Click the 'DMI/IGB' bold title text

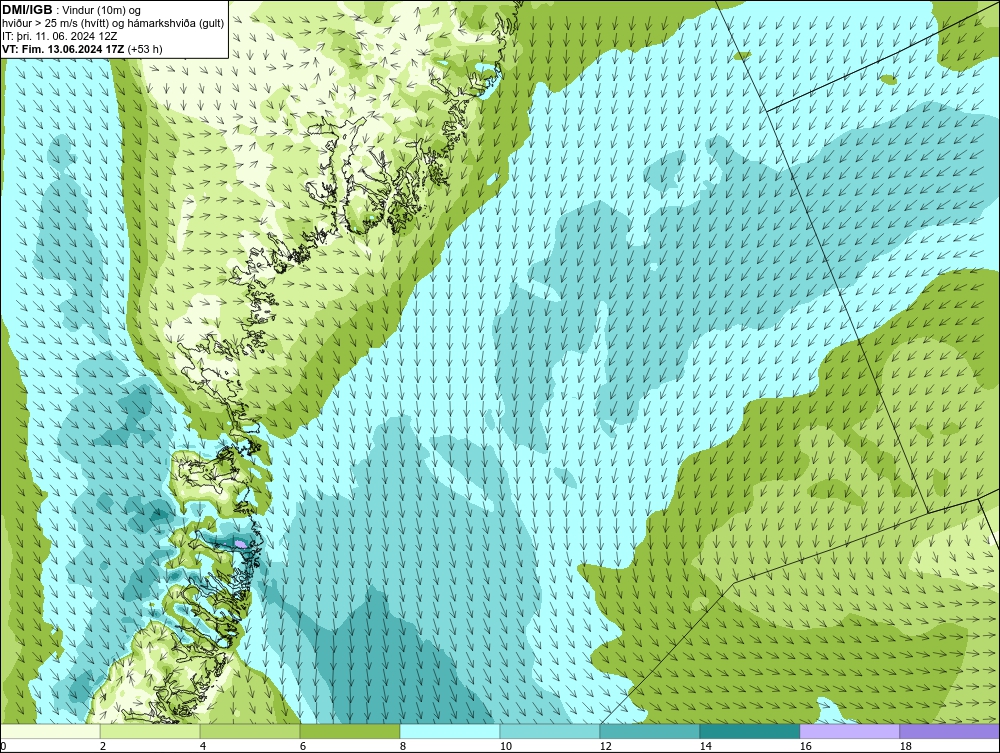point(27,10)
